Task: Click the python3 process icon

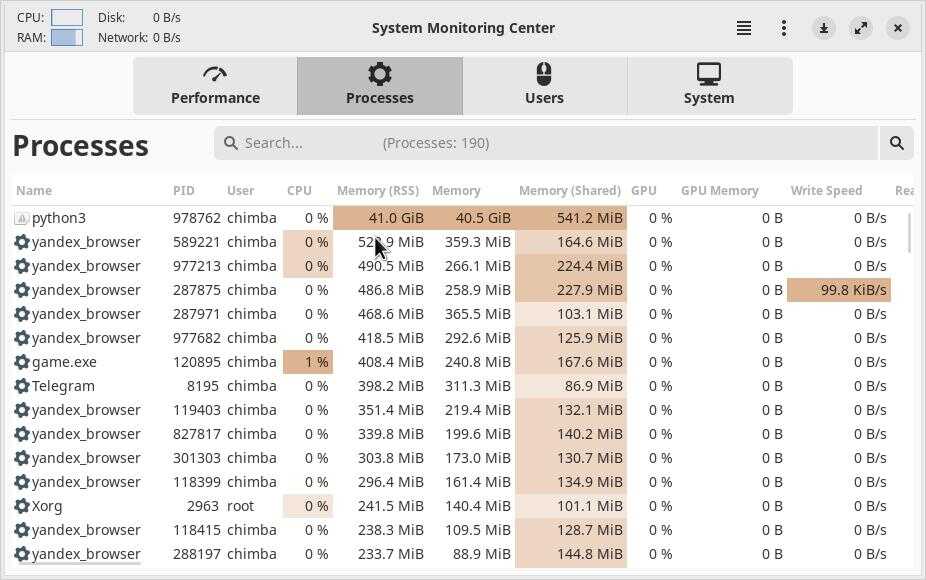Action: [x=22, y=218]
